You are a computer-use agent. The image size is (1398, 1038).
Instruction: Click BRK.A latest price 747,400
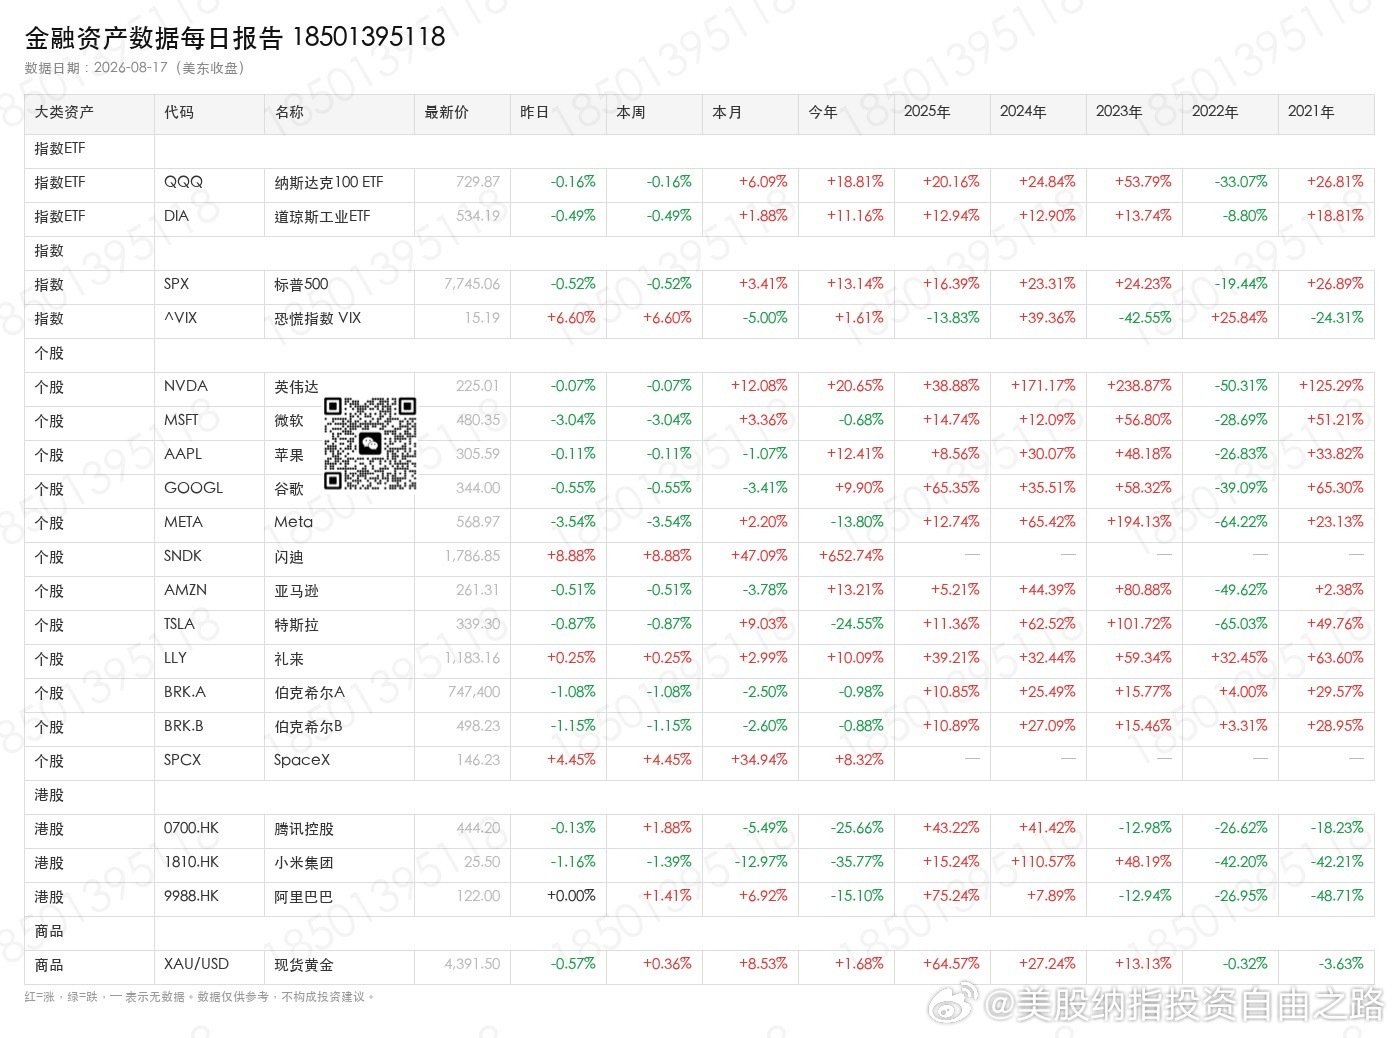click(474, 692)
